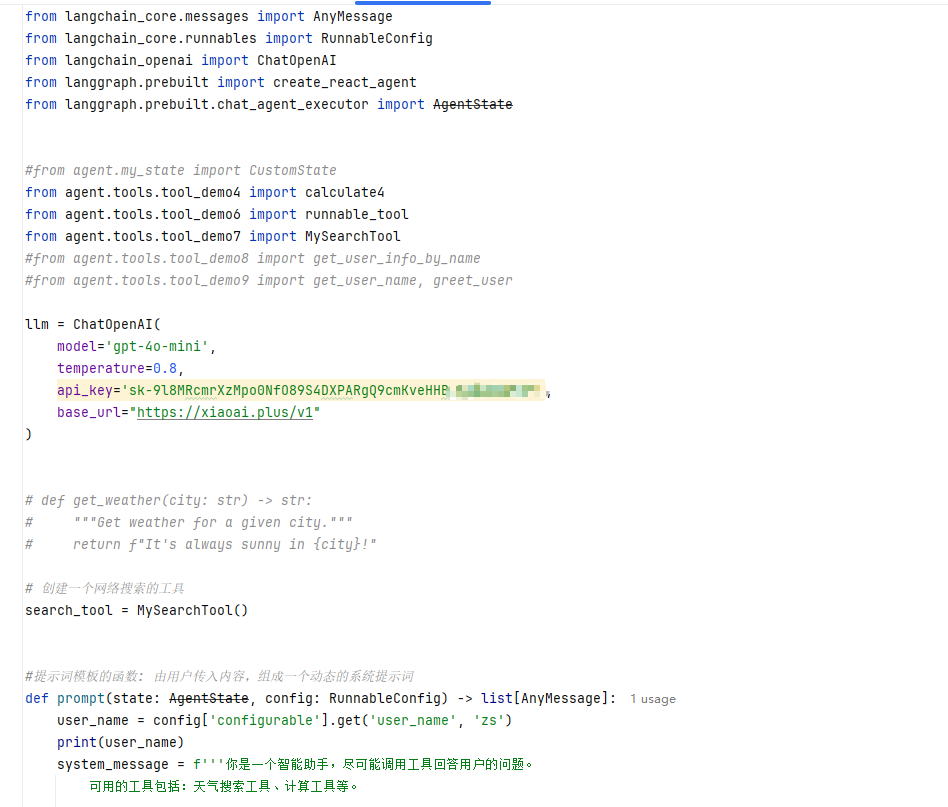Click "MySearchTool()" in the search_tool assignment
This screenshot has height=807, width=948.
[192, 611]
